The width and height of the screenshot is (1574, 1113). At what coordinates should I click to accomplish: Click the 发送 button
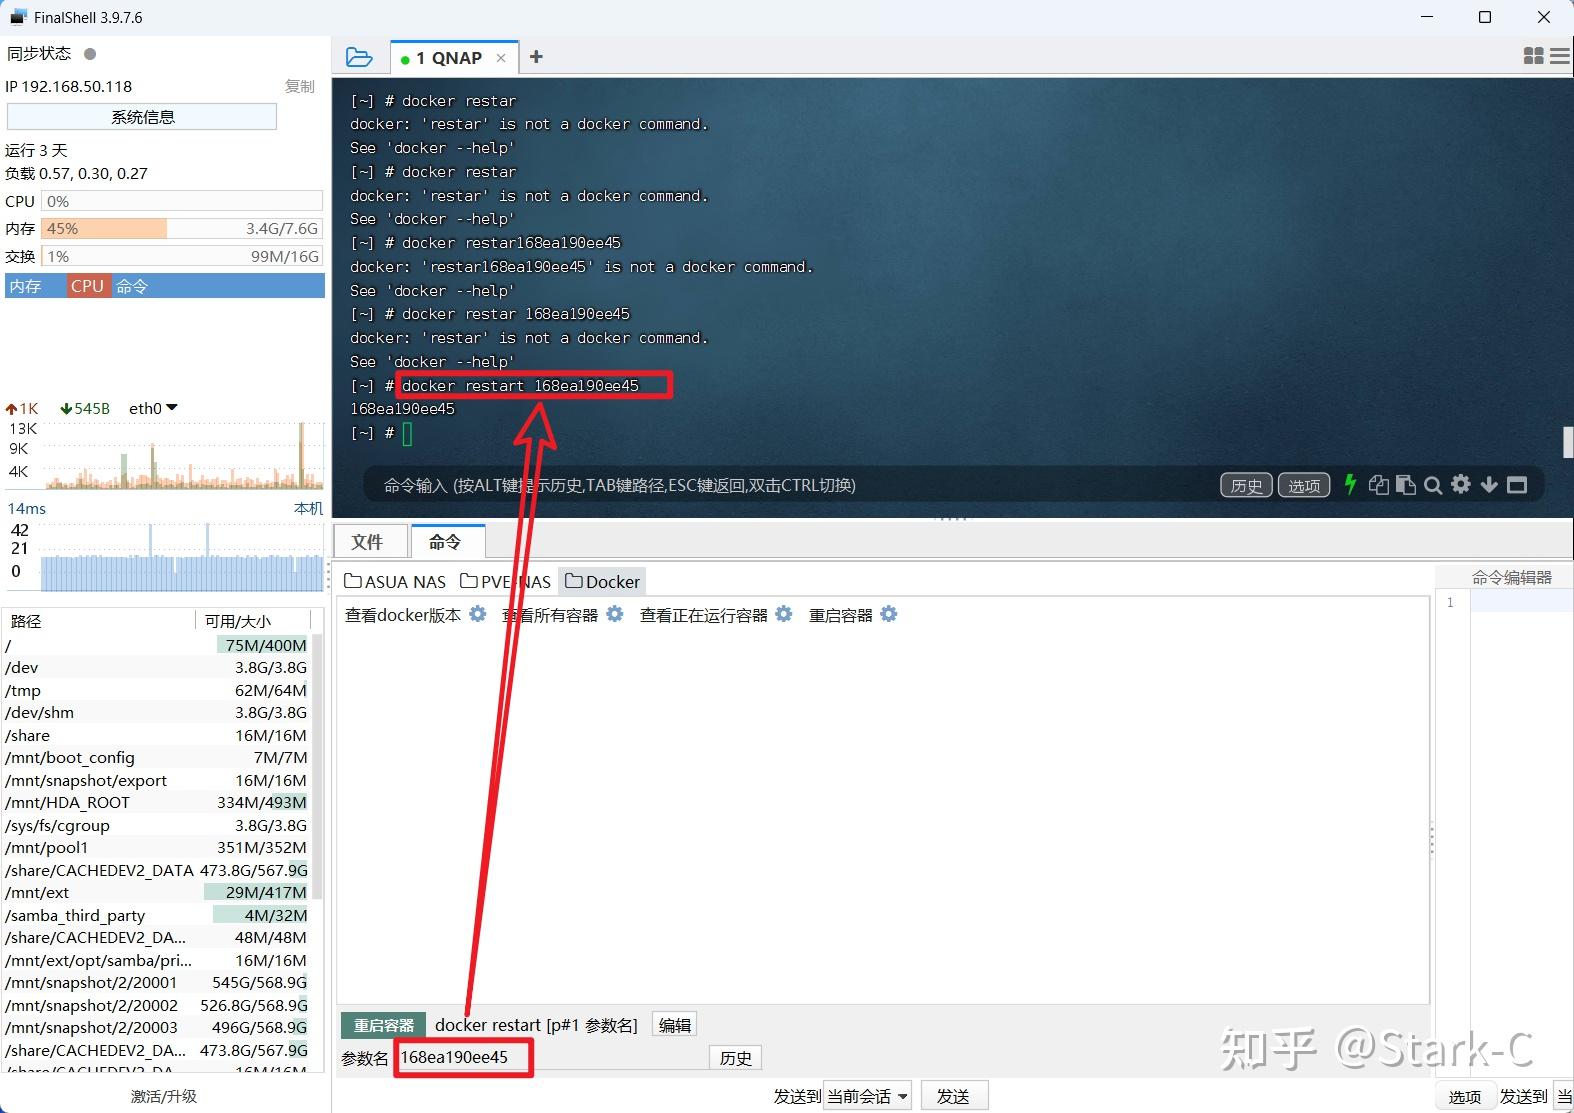(953, 1096)
